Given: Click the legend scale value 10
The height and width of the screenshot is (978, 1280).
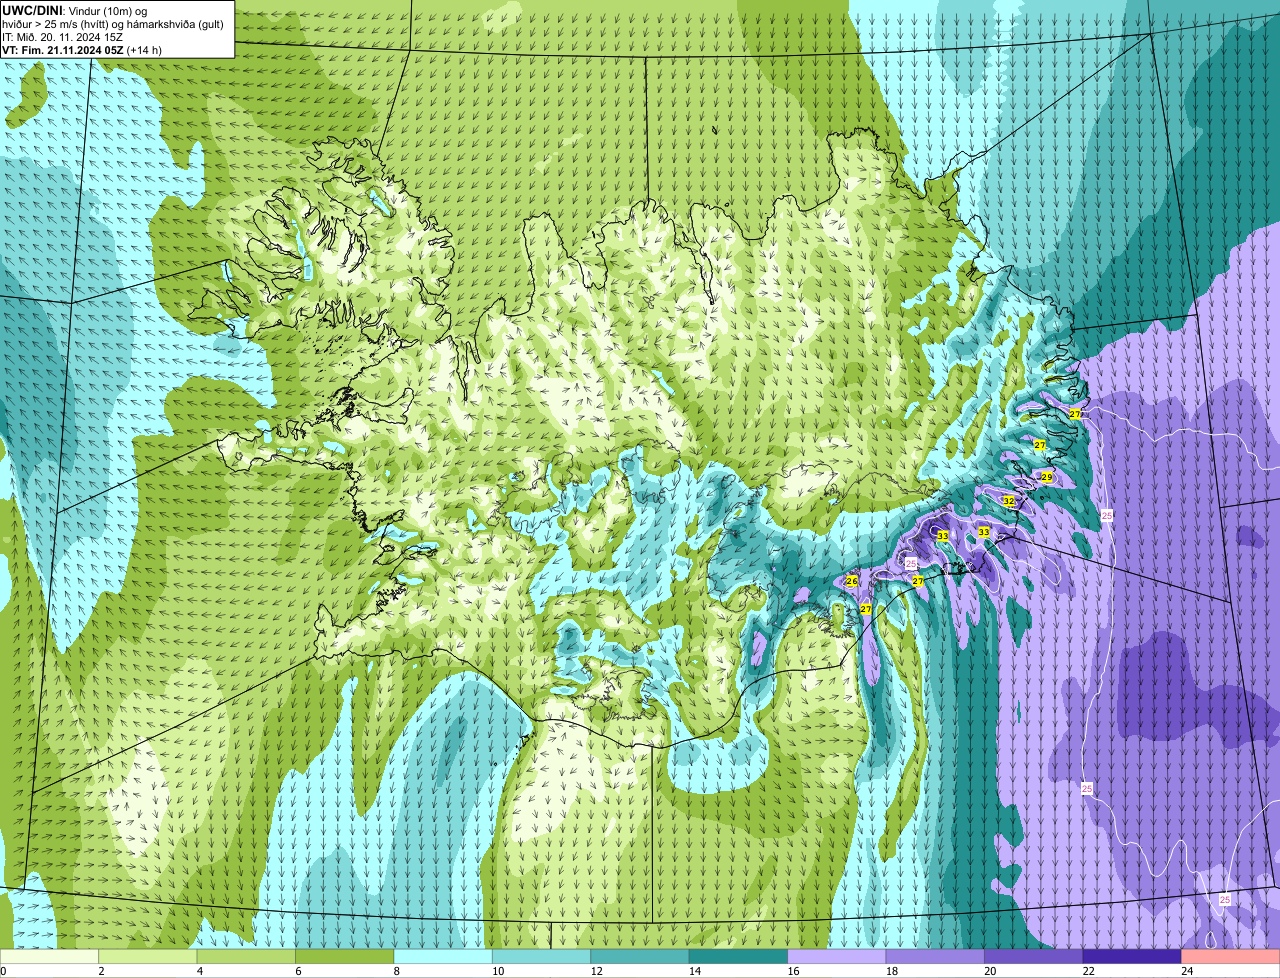Looking at the screenshot, I should coord(498,970).
